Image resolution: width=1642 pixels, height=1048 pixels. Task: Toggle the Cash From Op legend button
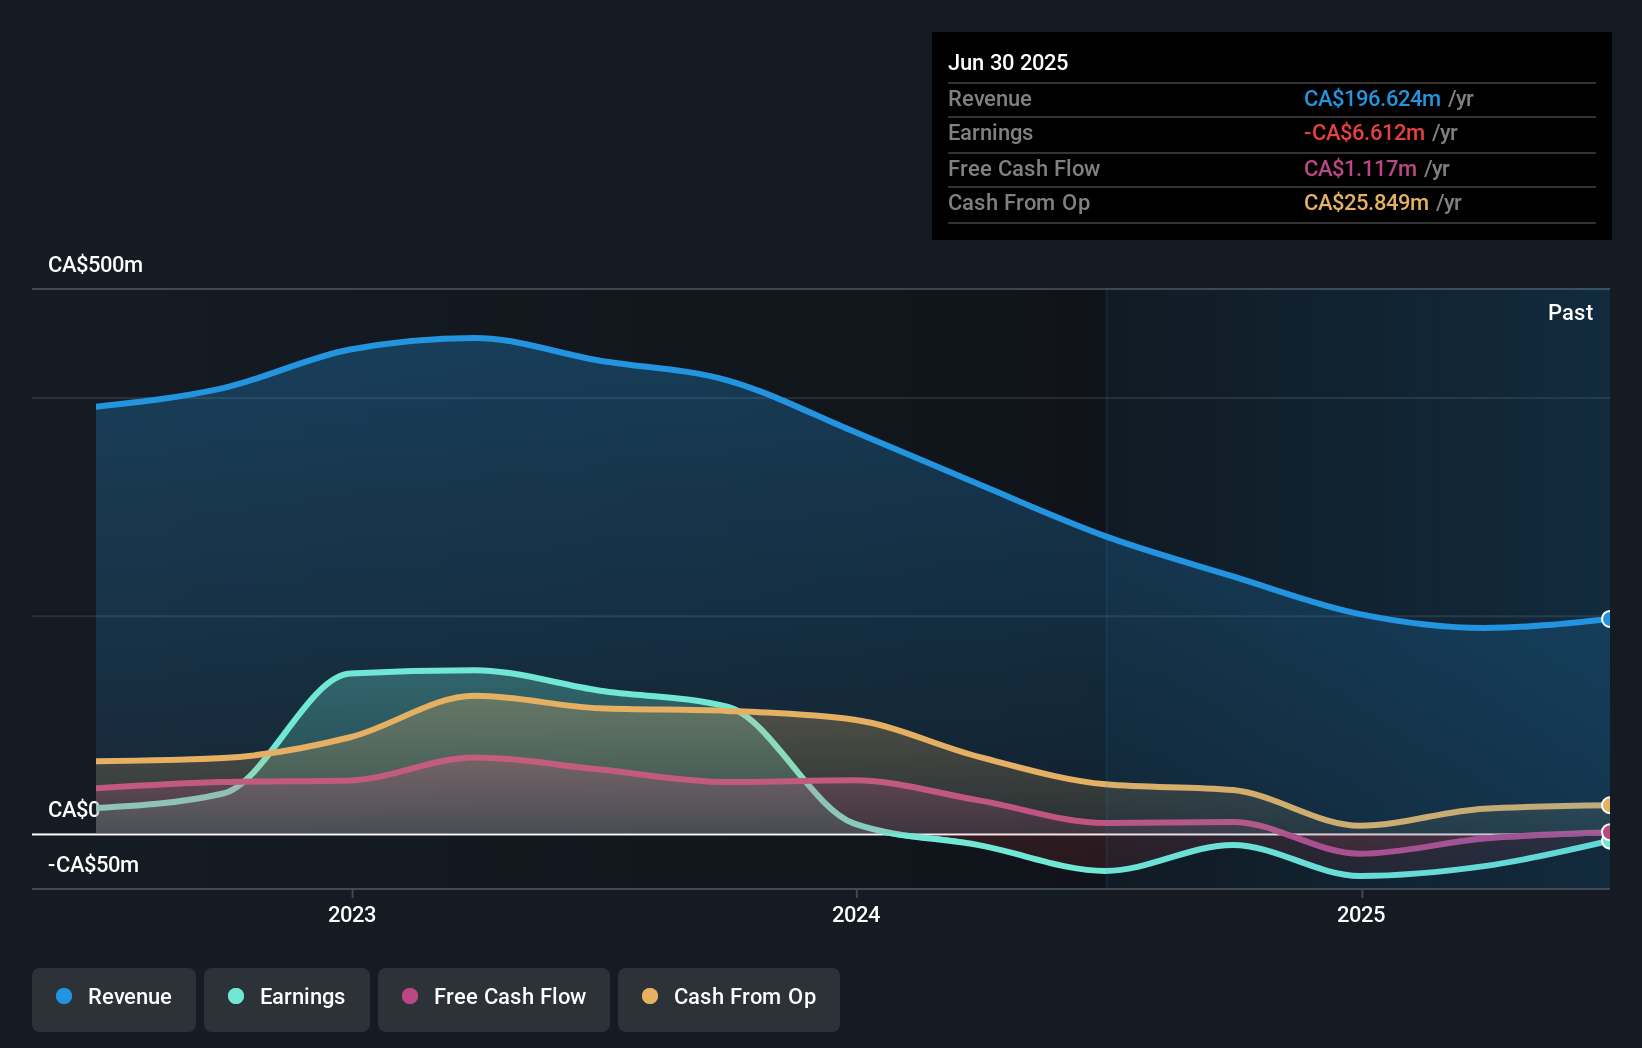tap(729, 999)
